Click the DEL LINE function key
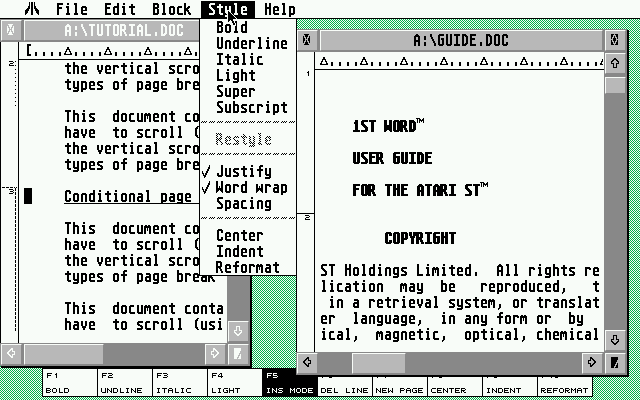This screenshot has width=640, height=400. (x=344, y=386)
